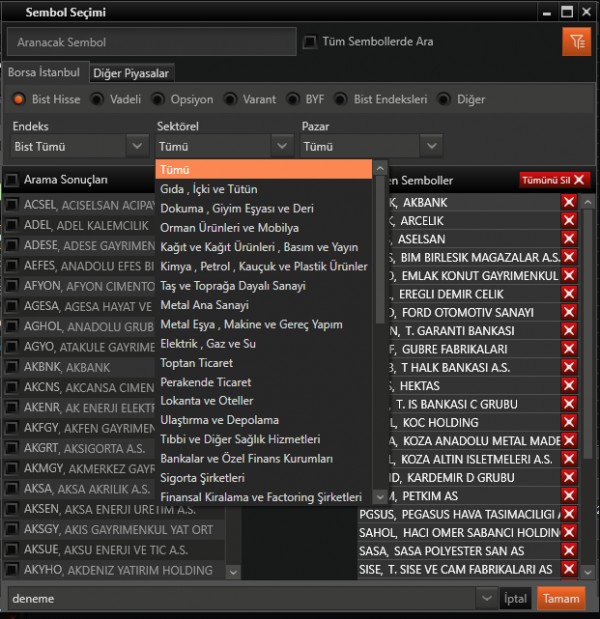Screen dimensions: 600x619
Task: Click sector dropdown list scroll-down arrow
Action: (380, 497)
